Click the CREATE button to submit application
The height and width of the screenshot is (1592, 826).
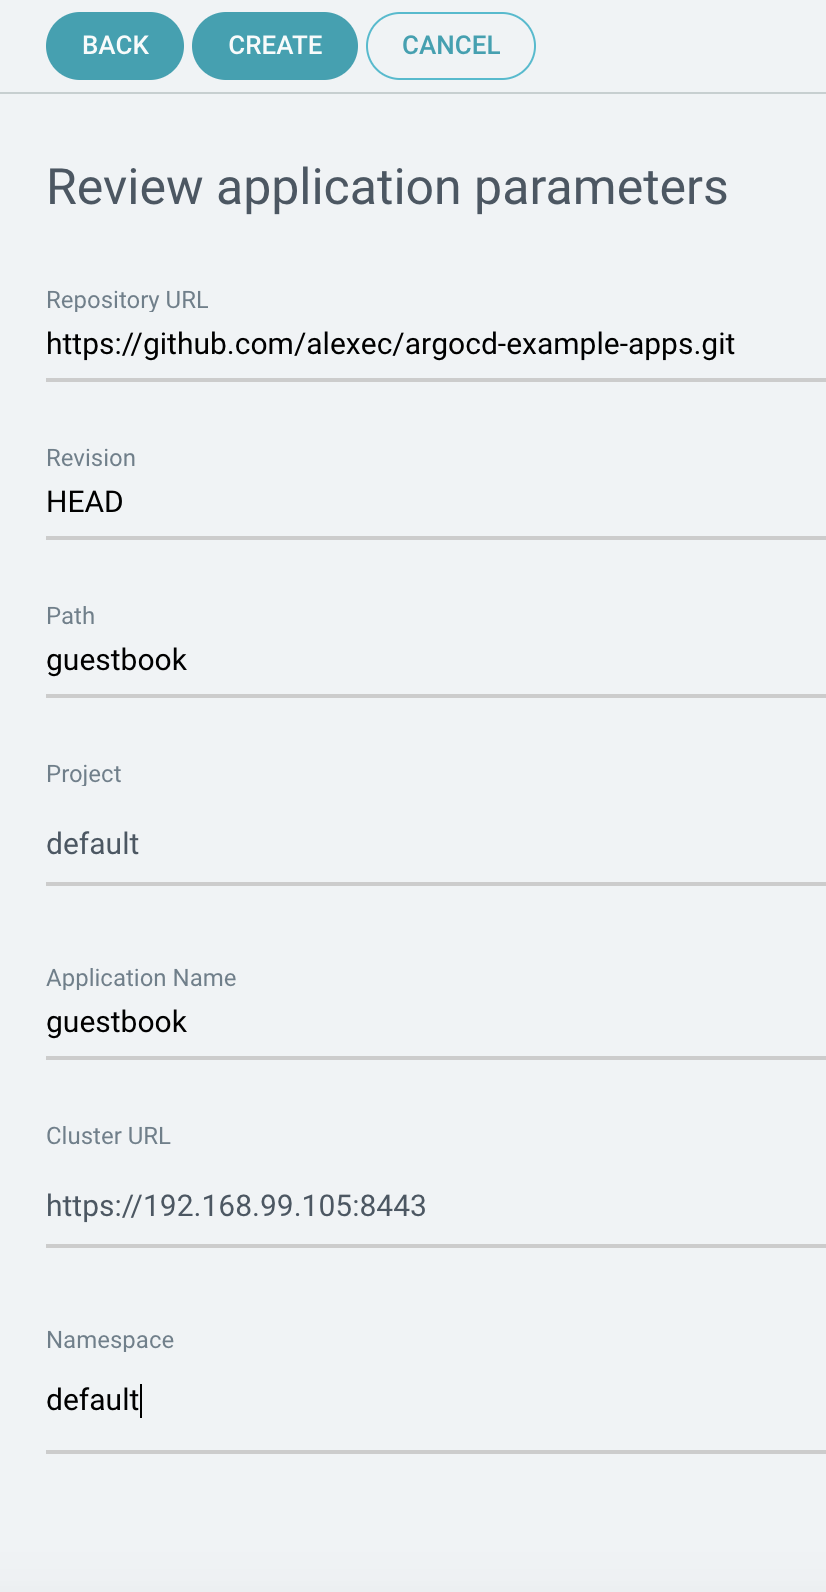coord(275,45)
